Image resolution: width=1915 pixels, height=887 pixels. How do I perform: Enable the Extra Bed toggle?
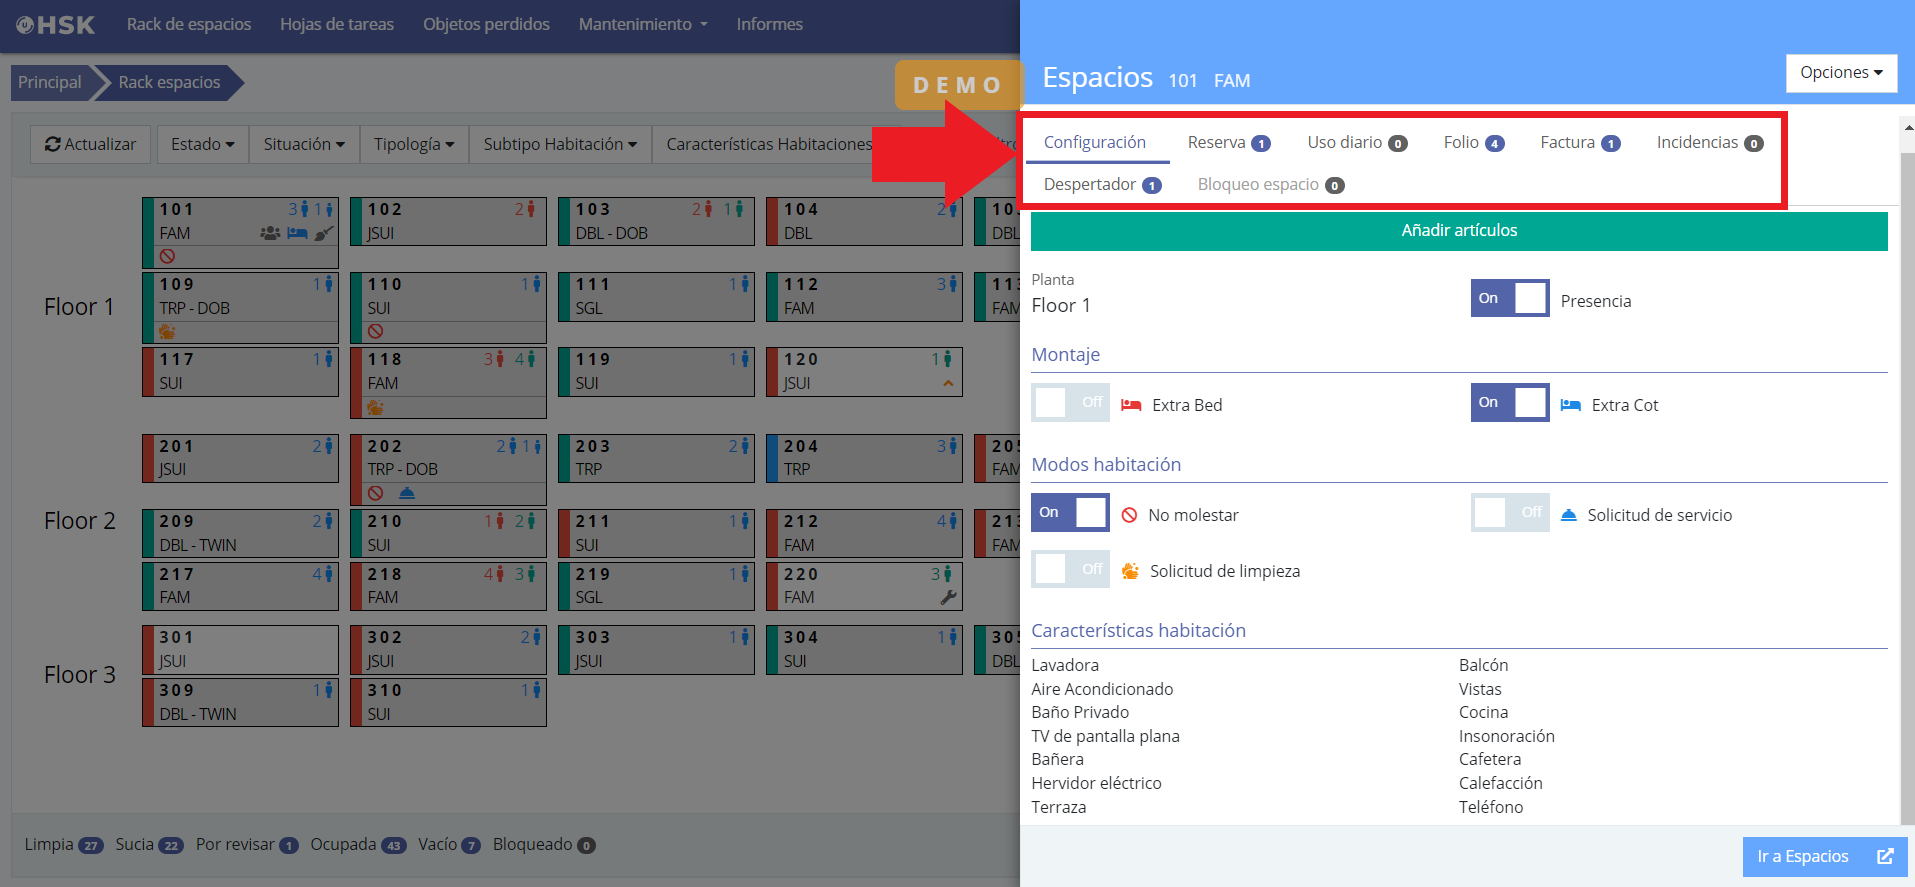pyautogui.click(x=1070, y=403)
